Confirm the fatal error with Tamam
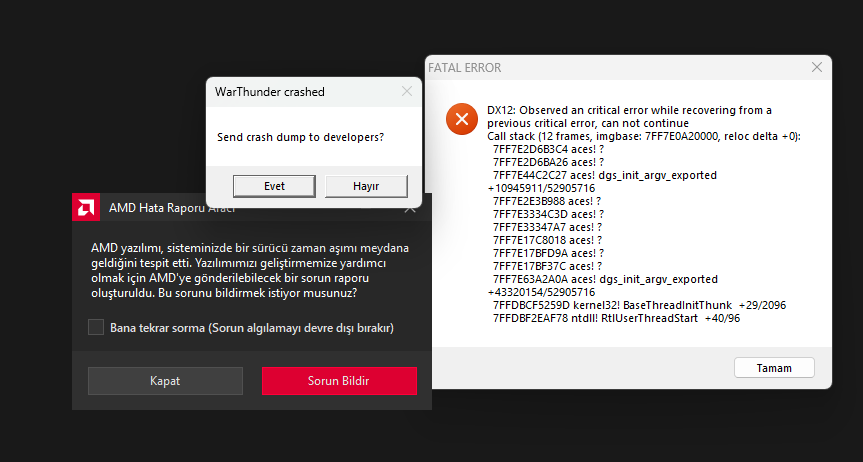Screen dimensions: 863x462 tap(774, 368)
